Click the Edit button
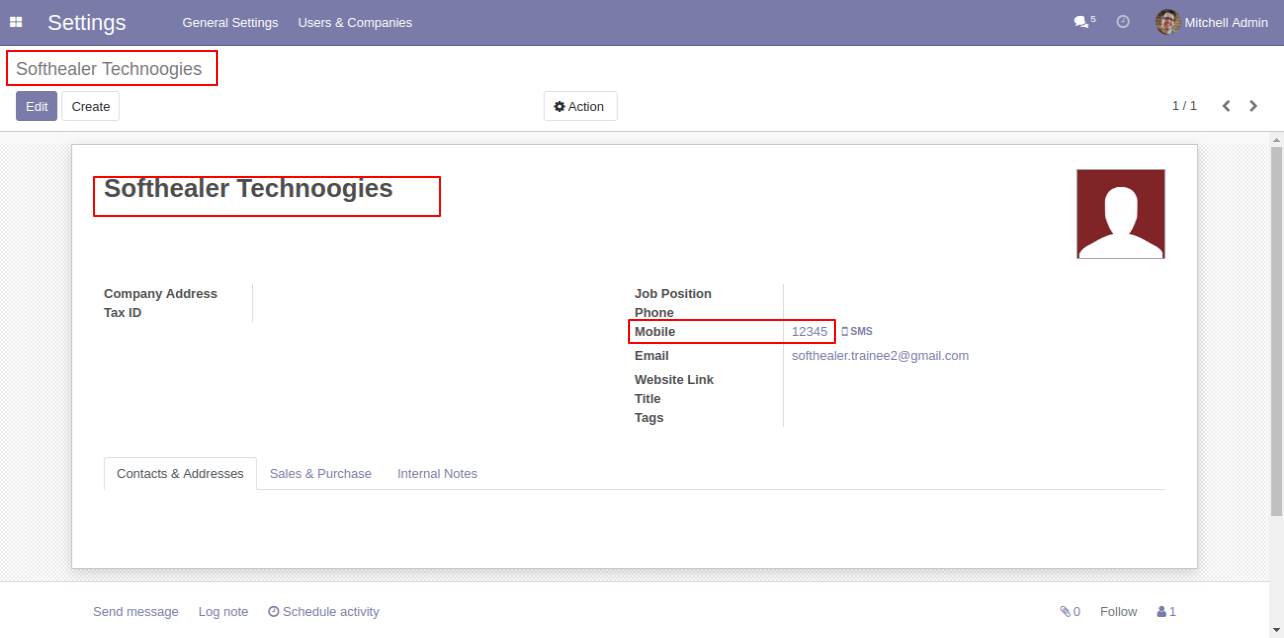The height and width of the screenshot is (638, 1284). [x=37, y=106]
